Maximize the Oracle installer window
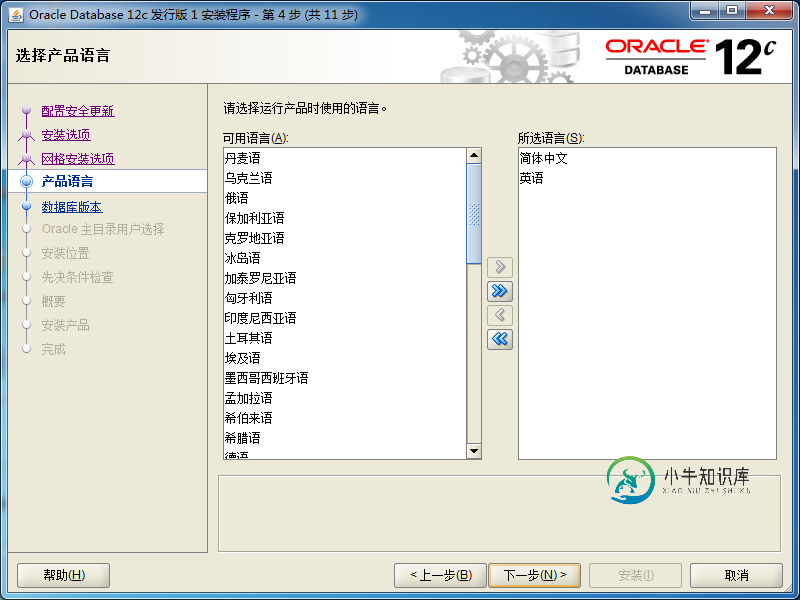800x600 pixels. pyautogui.click(x=732, y=11)
